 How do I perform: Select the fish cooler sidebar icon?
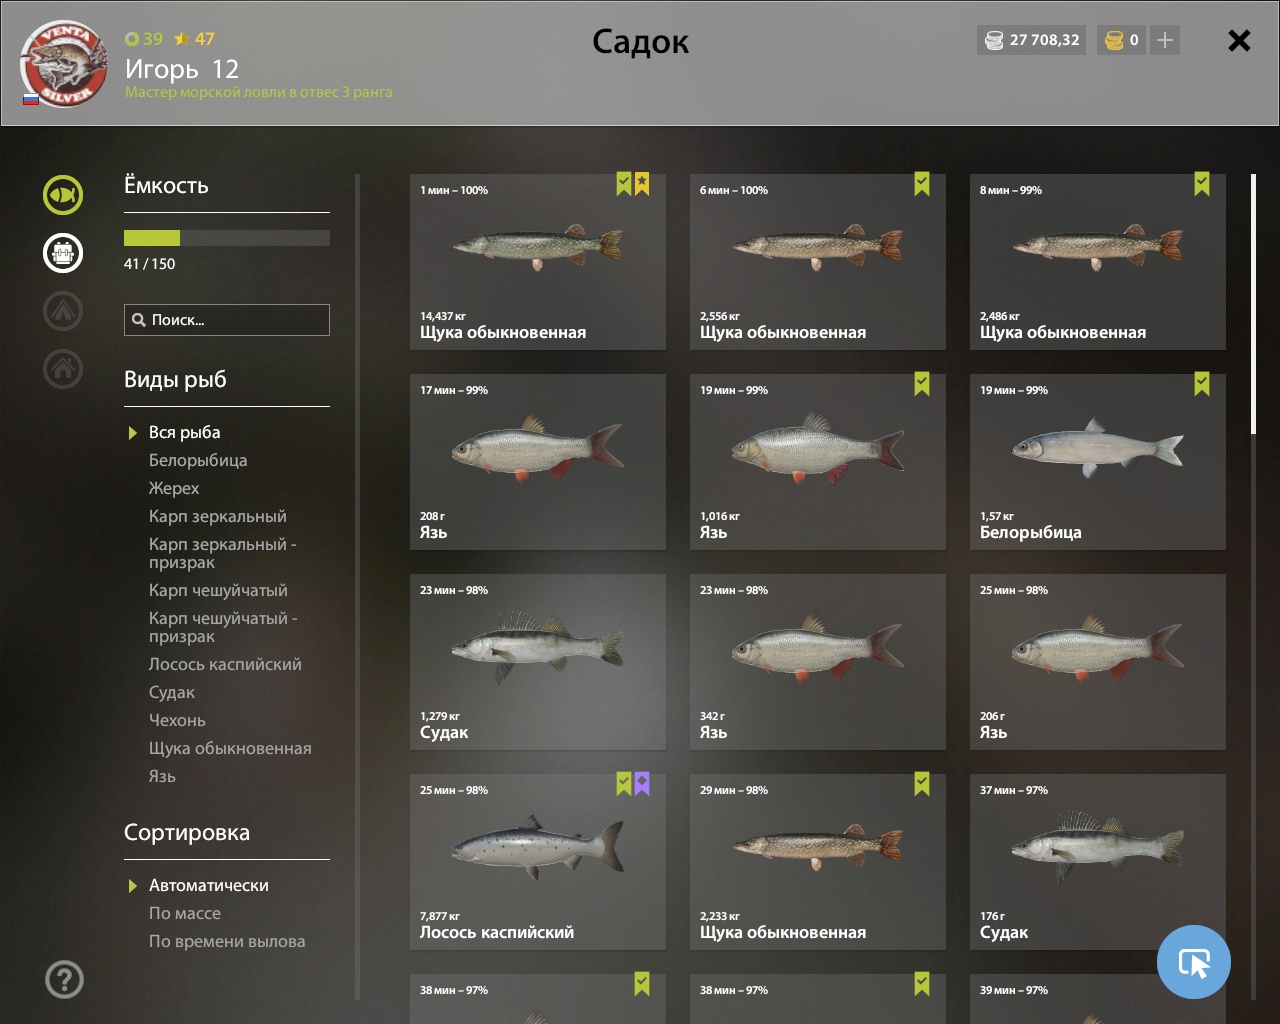pos(63,253)
